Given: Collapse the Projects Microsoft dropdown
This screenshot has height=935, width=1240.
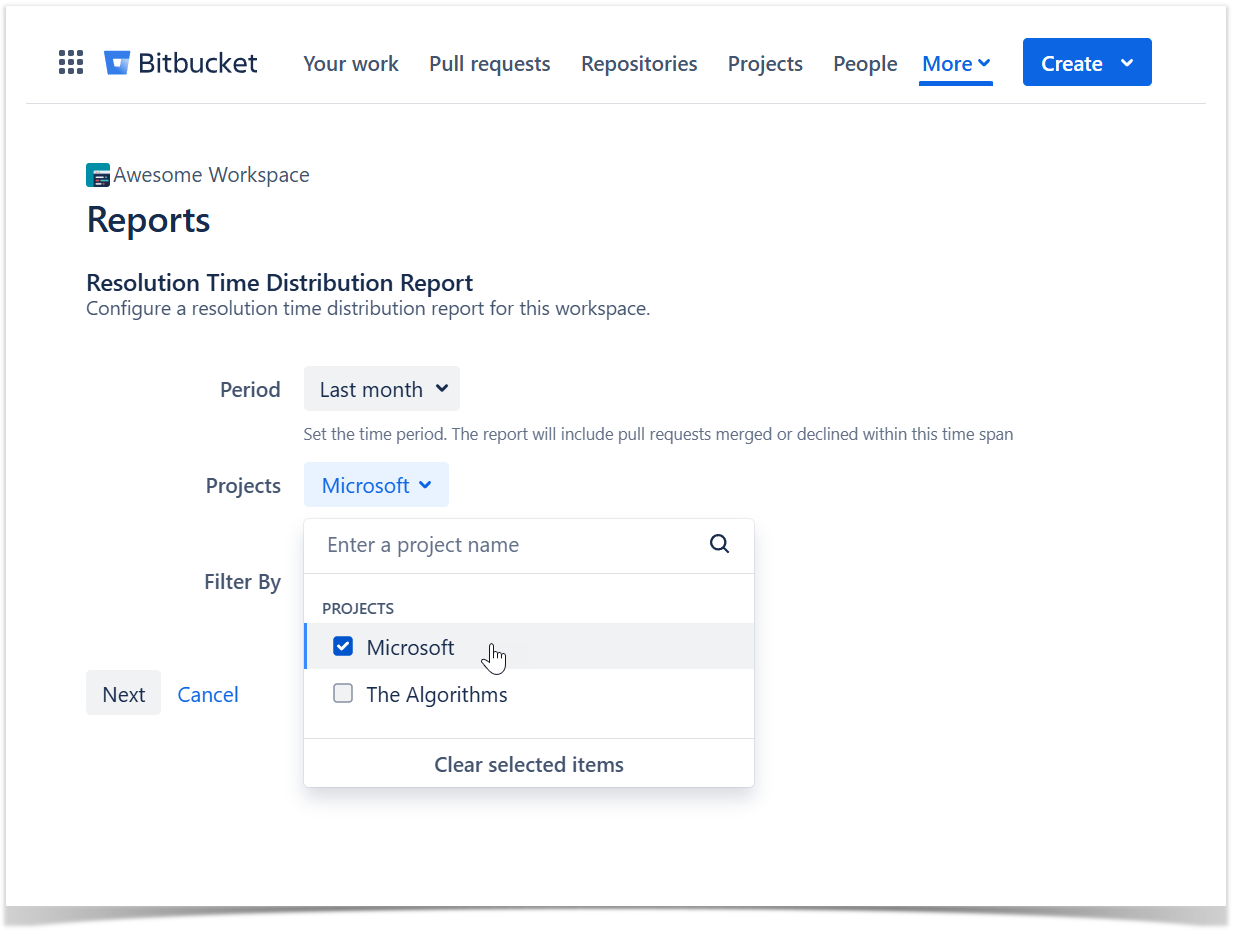Looking at the screenshot, I should coord(376,485).
